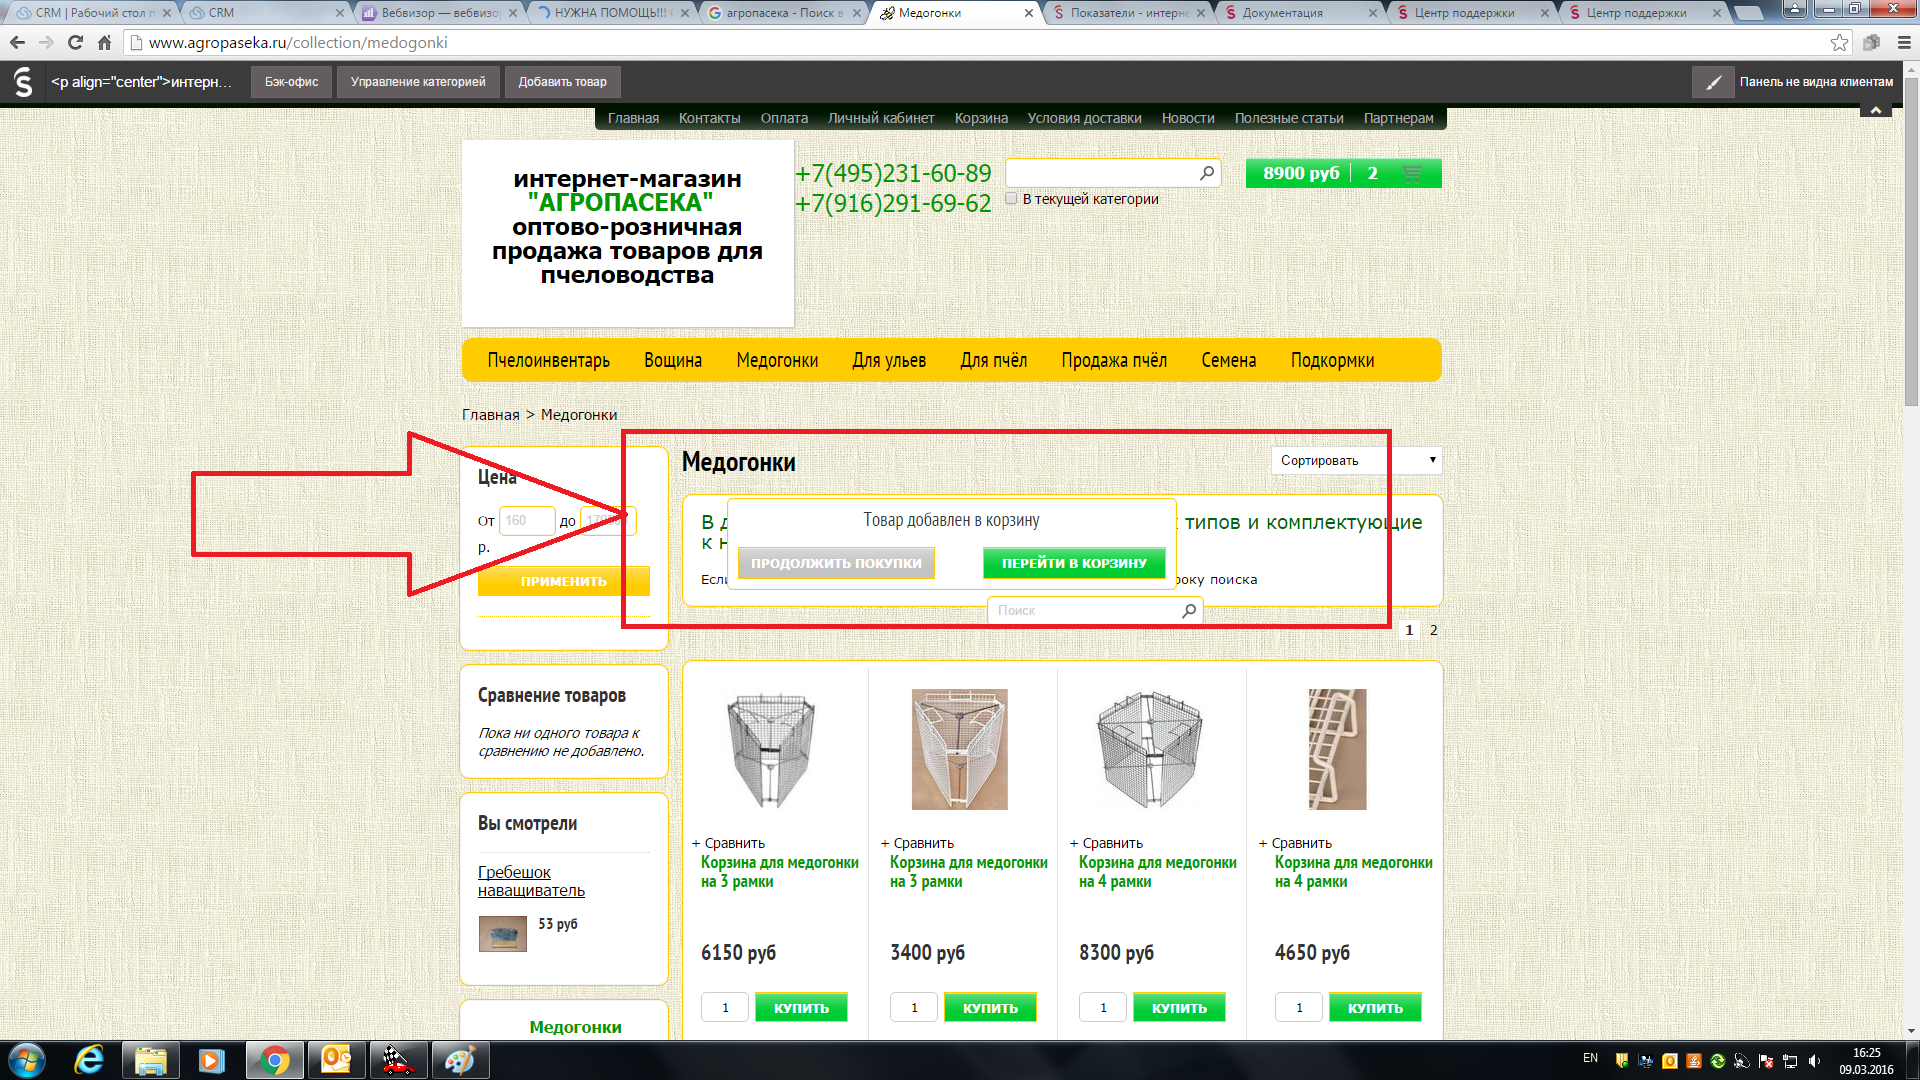This screenshot has width=1920, height=1080.
Task: Toggle 'В текущей категории' checkbox
Action: click(x=1011, y=198)
